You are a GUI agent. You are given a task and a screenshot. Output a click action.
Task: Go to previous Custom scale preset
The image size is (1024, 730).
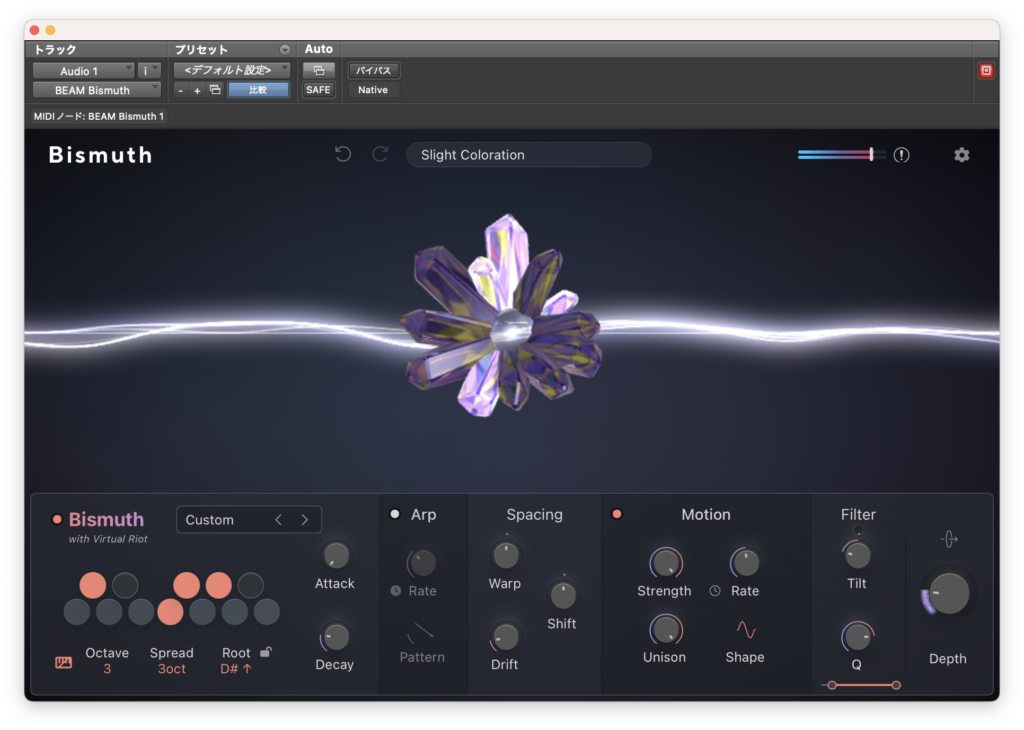pos(279,520)
